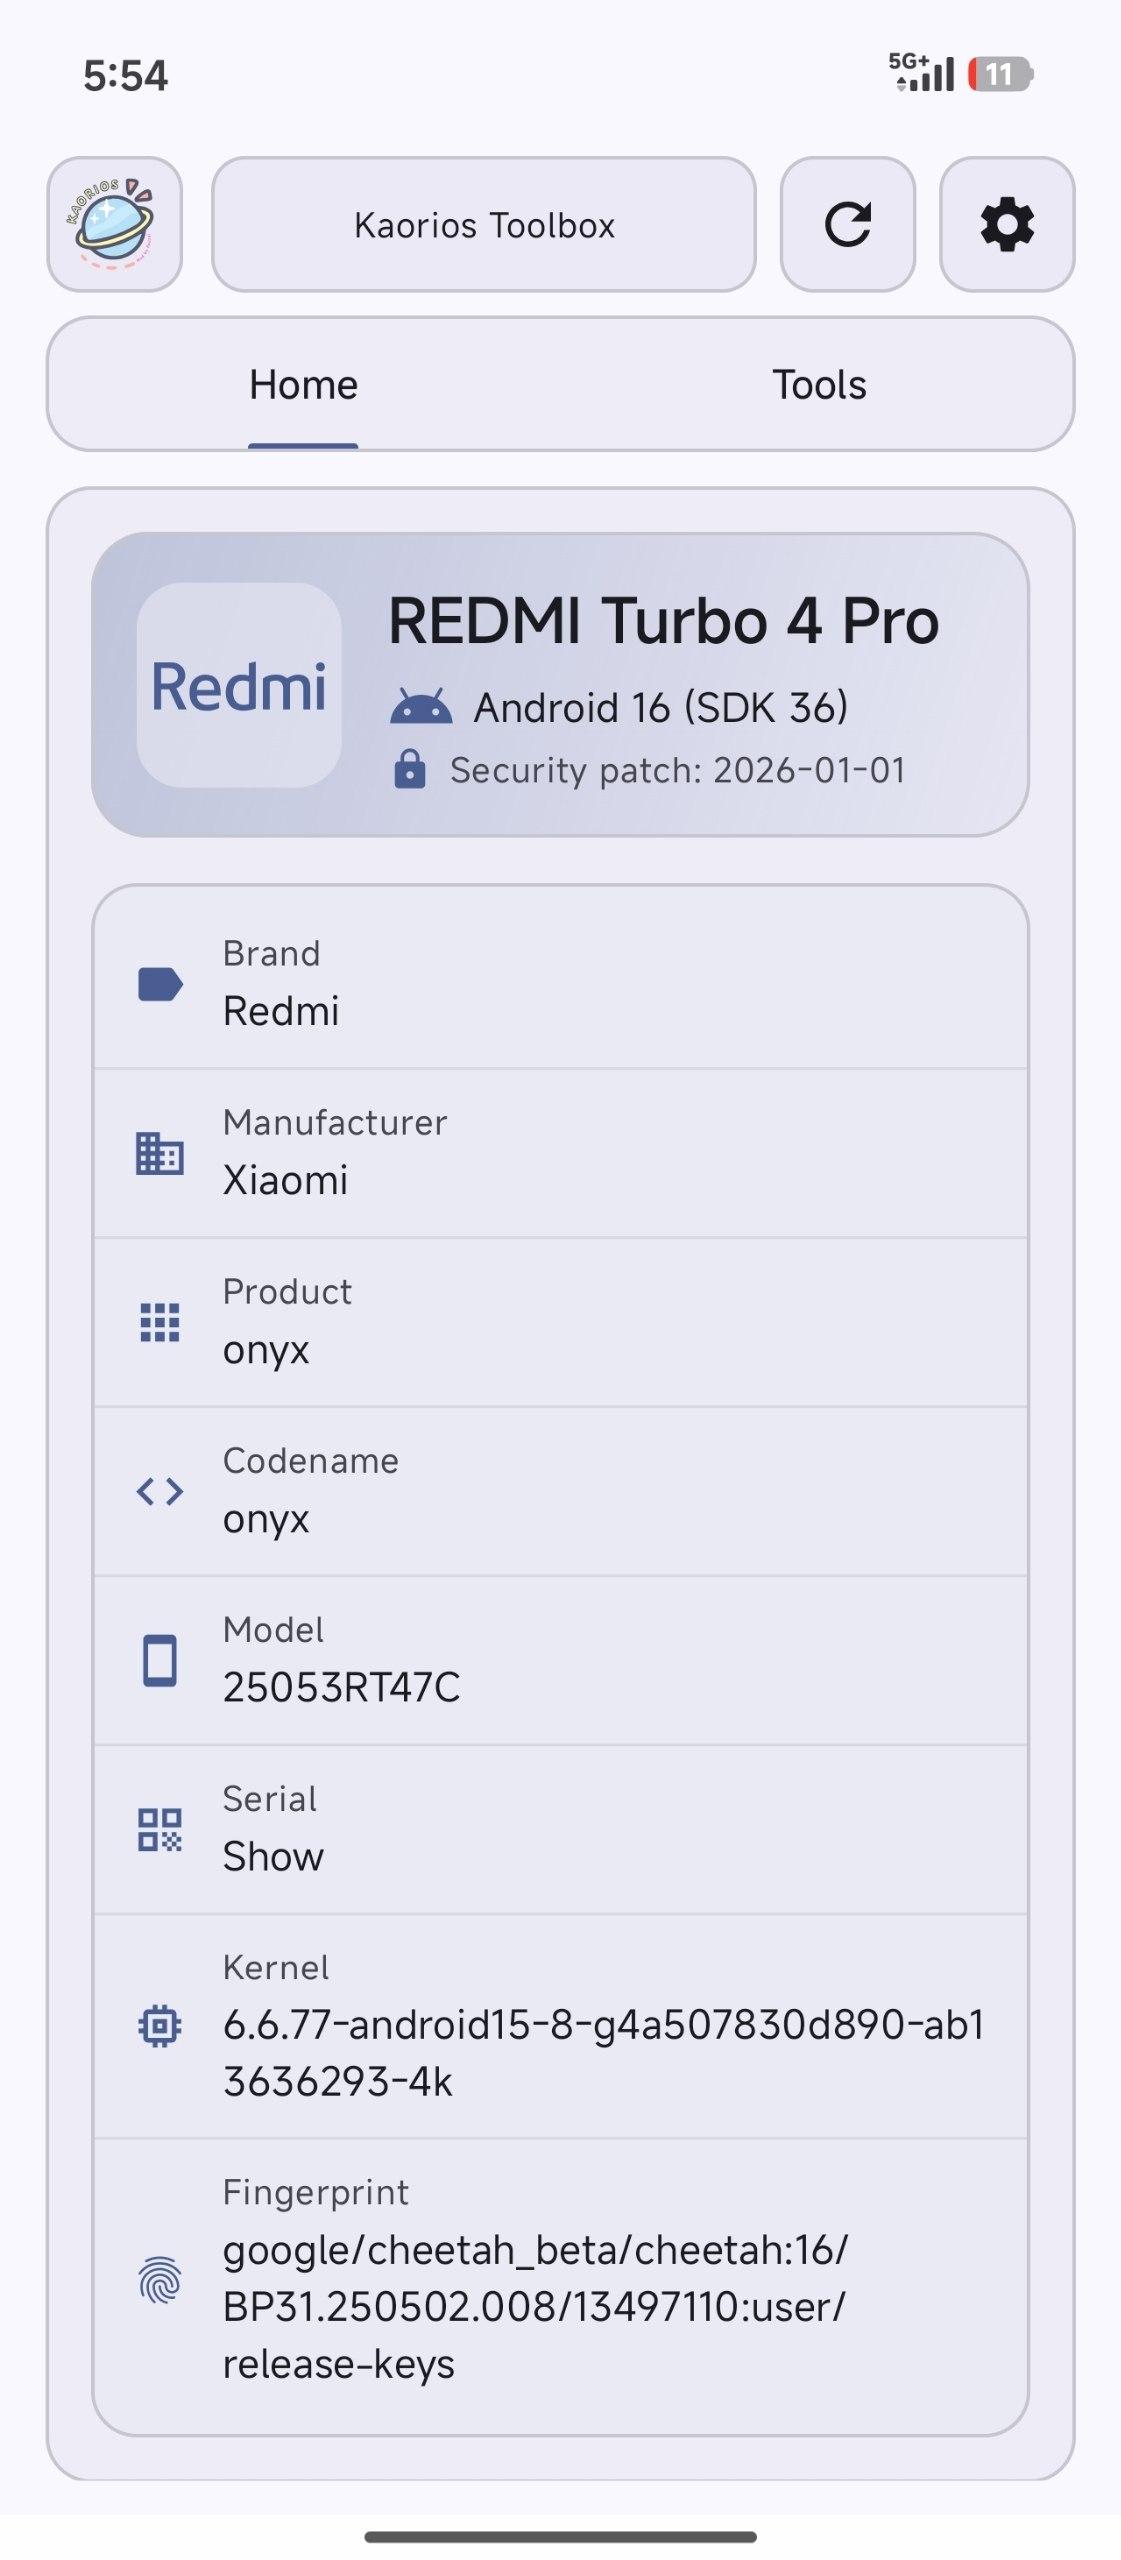Tap the Kaorios planet logo icon
Image resolution: width=1121 pixels, height=2560 pixels.
(x=114, y=224)
